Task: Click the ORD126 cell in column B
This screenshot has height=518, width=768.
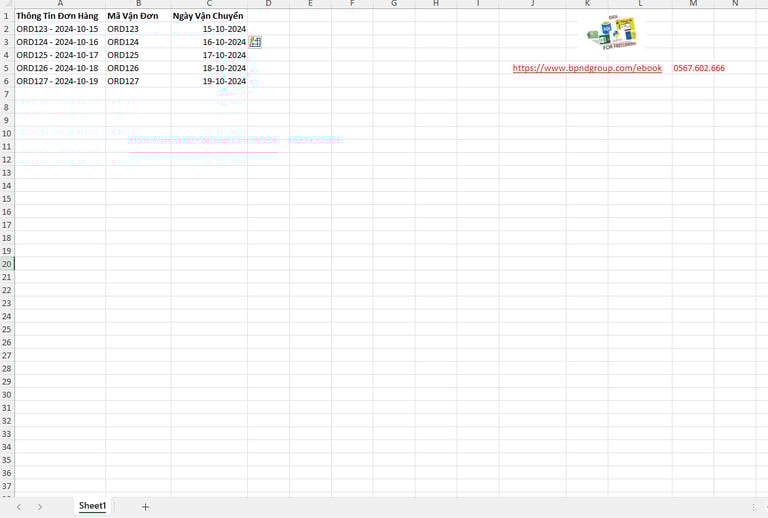Action: (138, 68)
